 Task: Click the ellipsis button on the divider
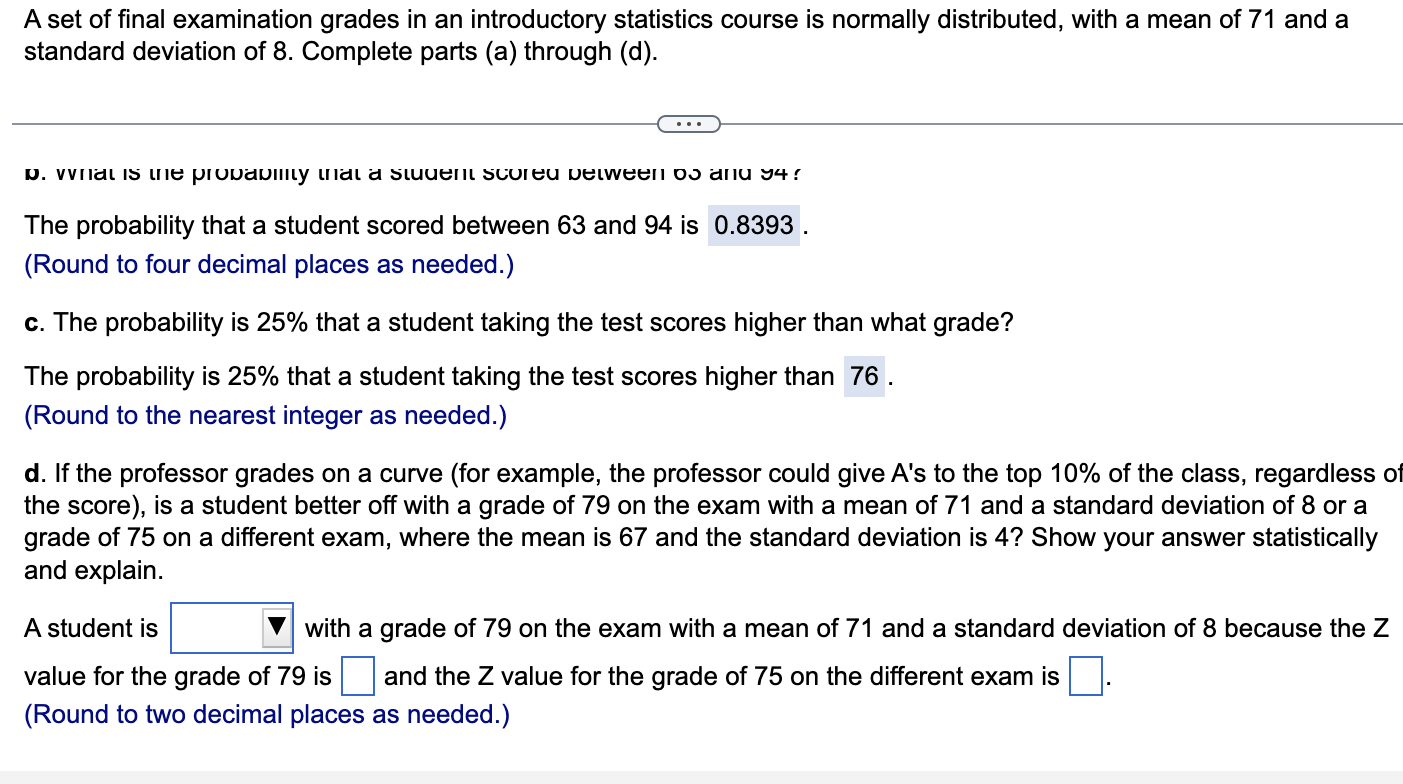coord(688,124)
